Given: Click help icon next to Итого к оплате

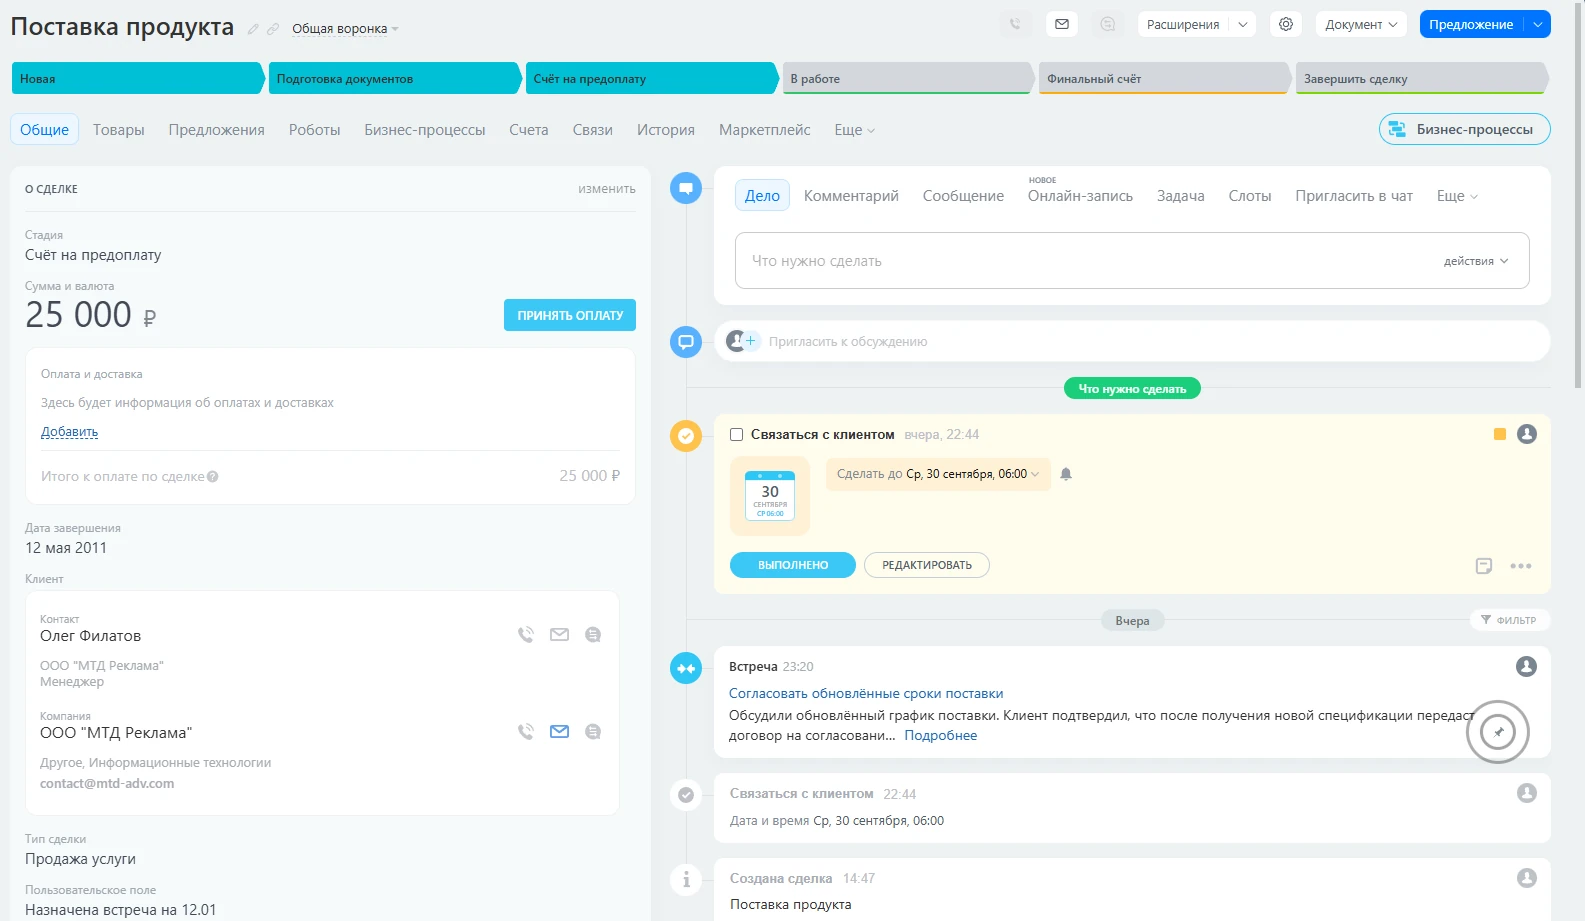Looking at the screenshot, I should pyautogui.click(x=213, y=477).
